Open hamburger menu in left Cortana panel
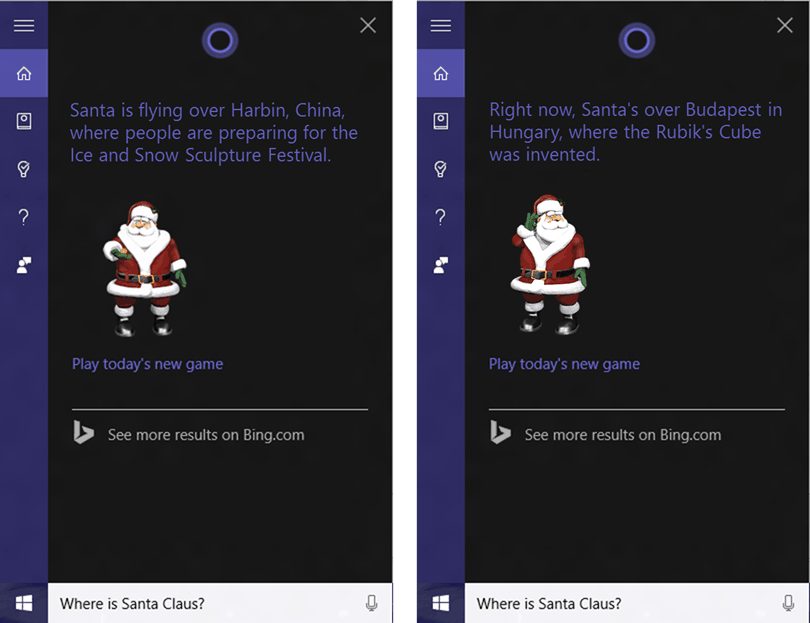Image resolution: width=810 pixels, height=623 pixels. tap(24, 25)
